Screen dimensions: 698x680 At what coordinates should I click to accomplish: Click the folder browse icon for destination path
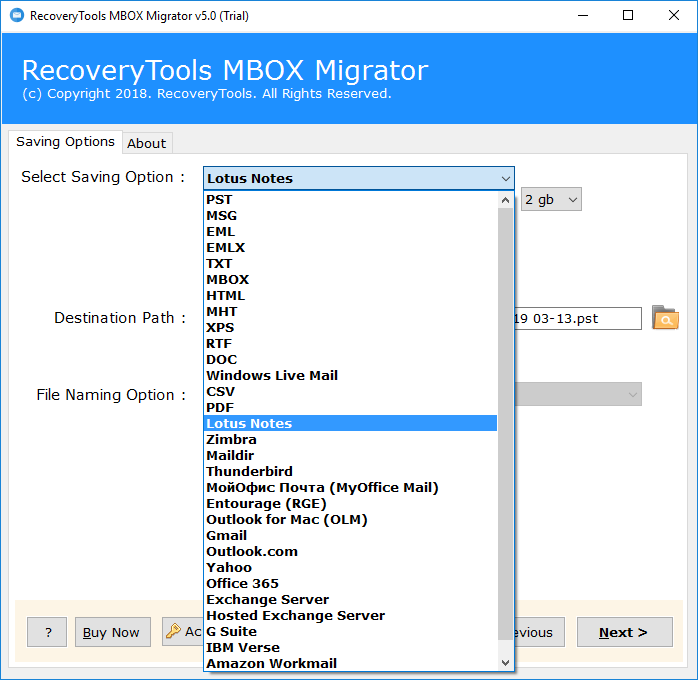(x=665, y=318)
